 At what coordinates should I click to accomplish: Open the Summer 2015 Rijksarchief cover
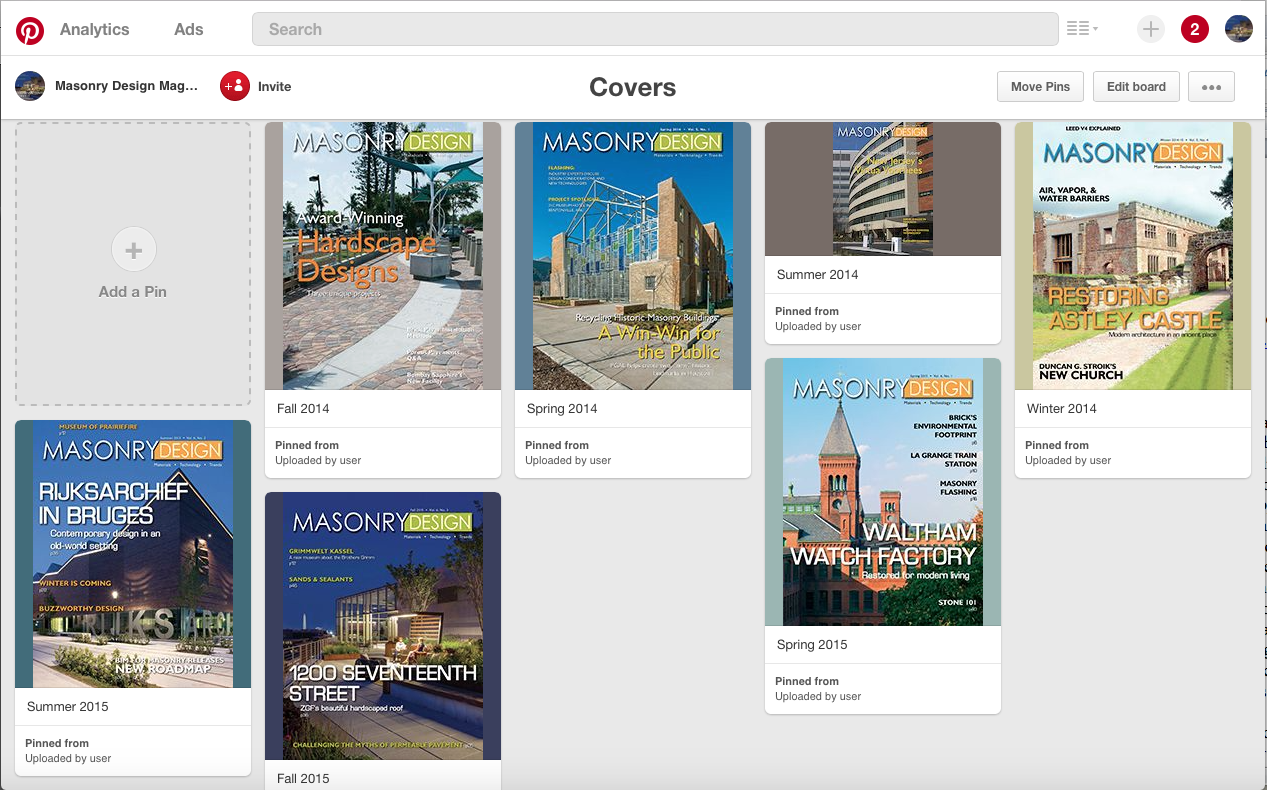tap(133, 554)
